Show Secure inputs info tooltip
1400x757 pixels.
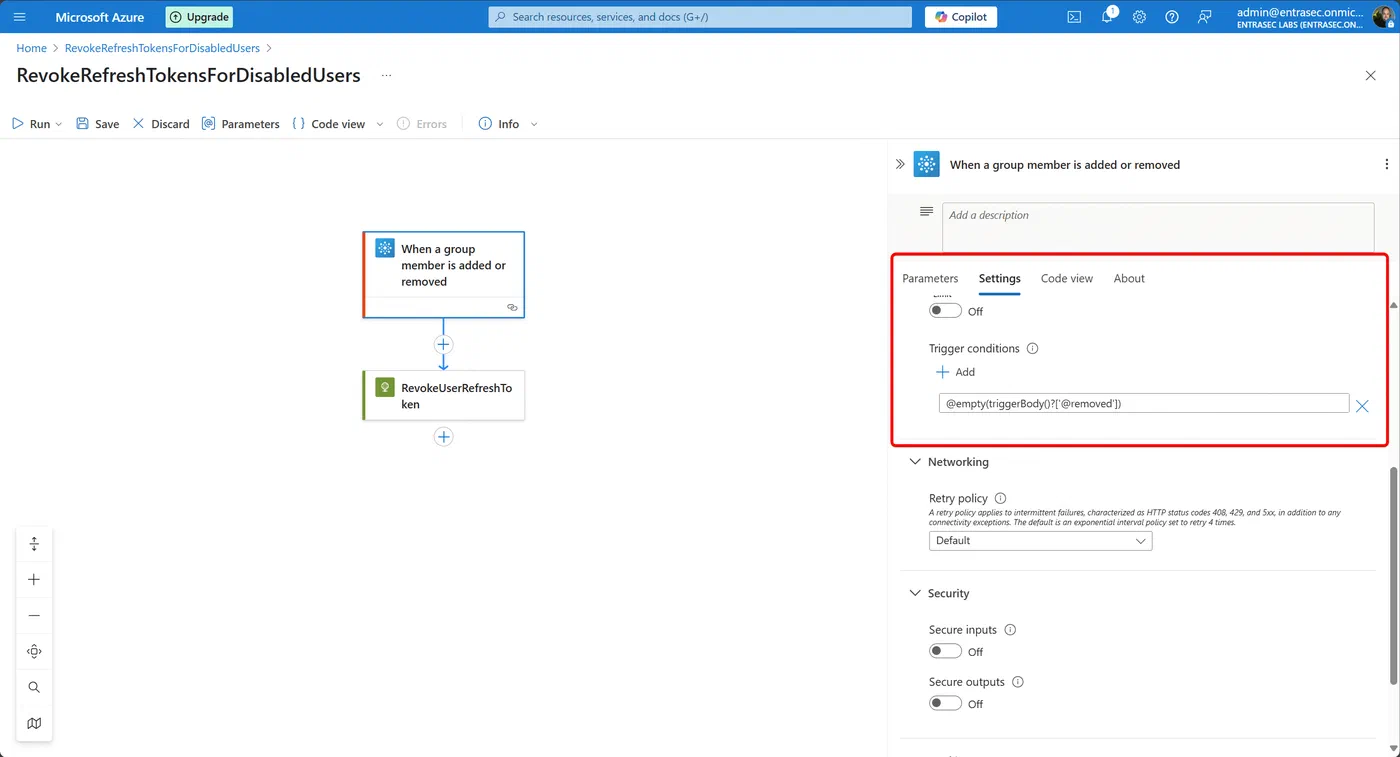tap(1010, 630)
